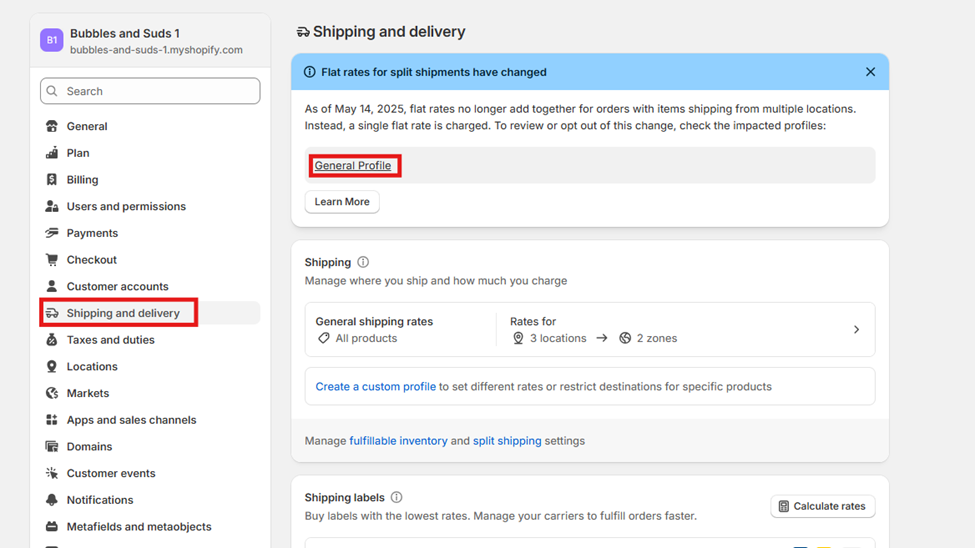Open the General Profile link
Image resolution: width=975 pixels, height=548 pixels.
click(x=353, y=165)
